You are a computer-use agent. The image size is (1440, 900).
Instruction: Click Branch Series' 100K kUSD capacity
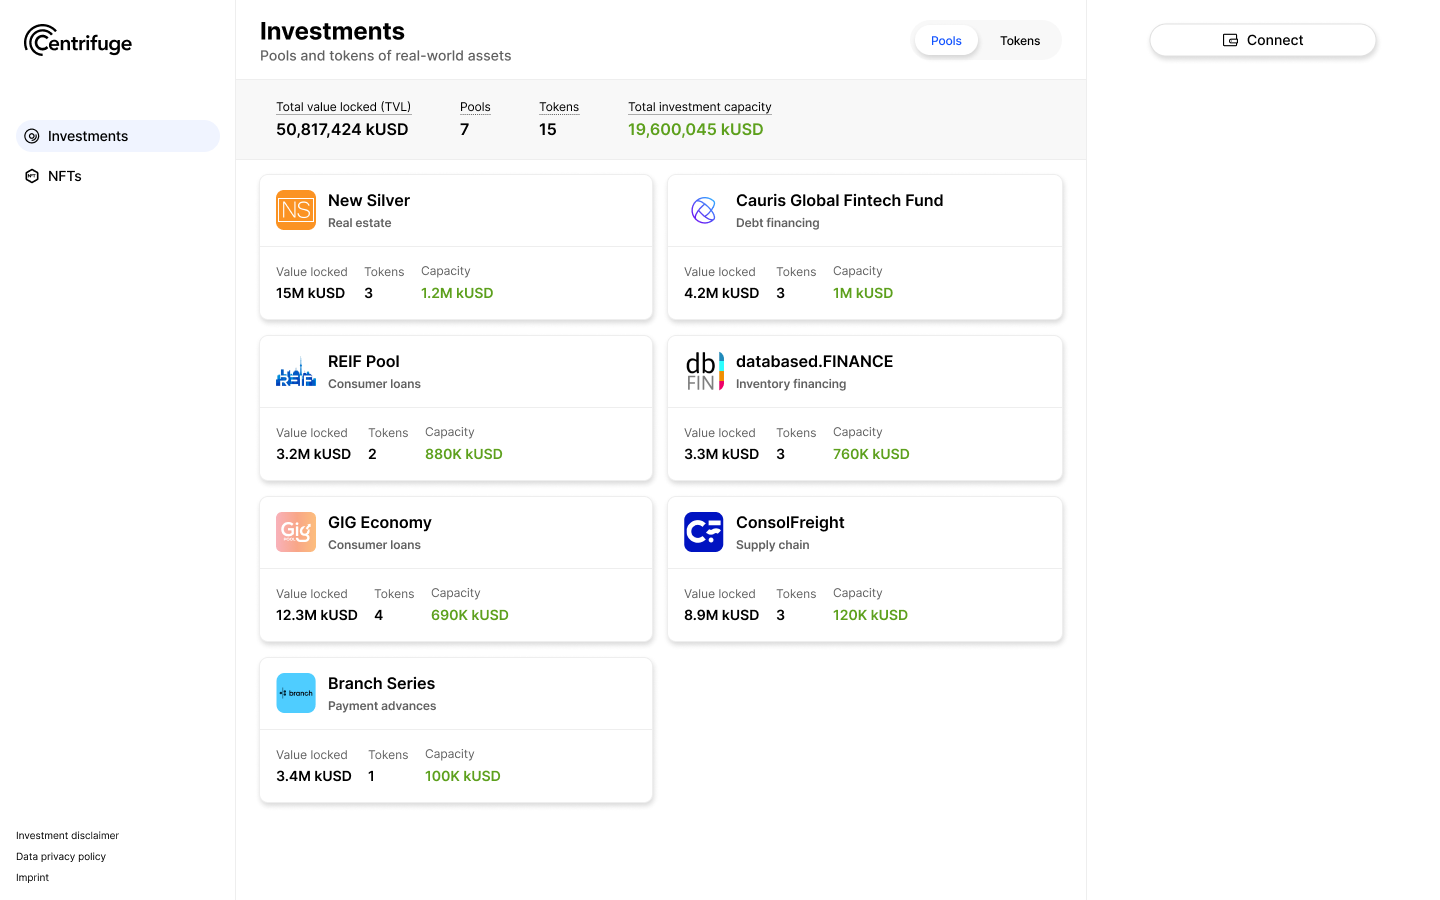tap(463, 776)
